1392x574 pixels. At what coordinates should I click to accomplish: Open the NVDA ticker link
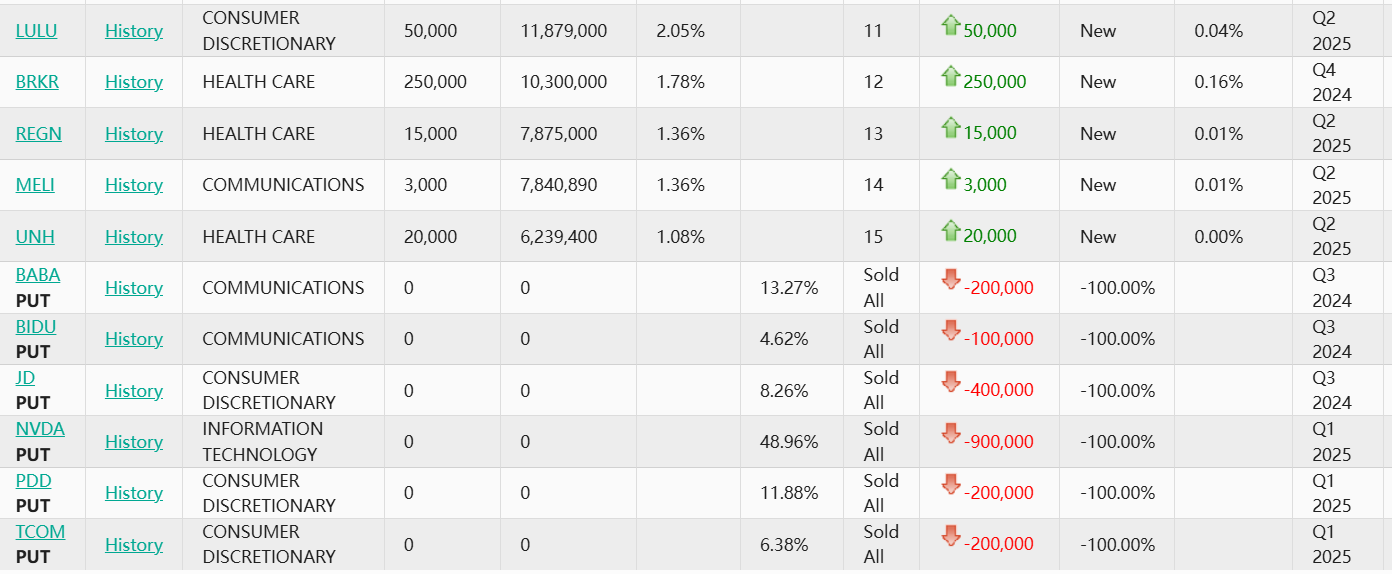40,429
